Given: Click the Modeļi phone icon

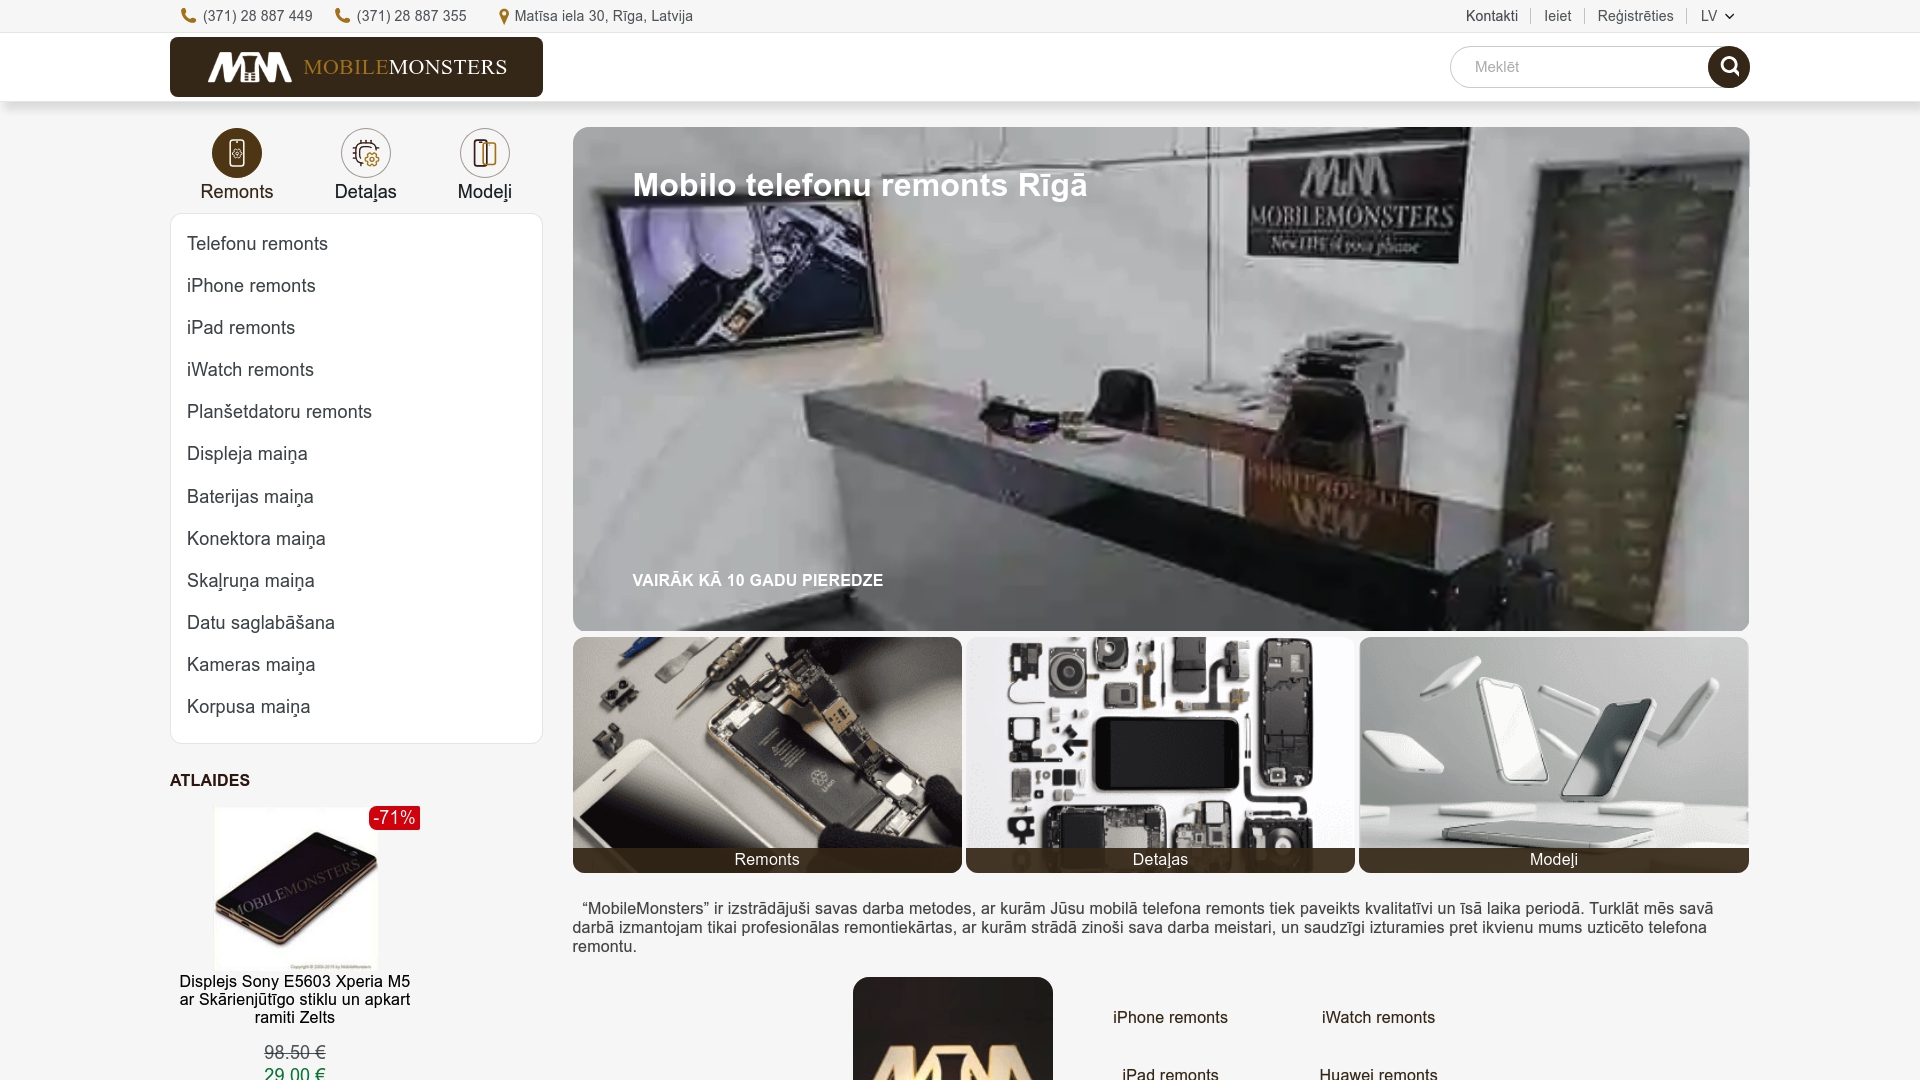Looking at the screenshot, I should tap(484, 153).
